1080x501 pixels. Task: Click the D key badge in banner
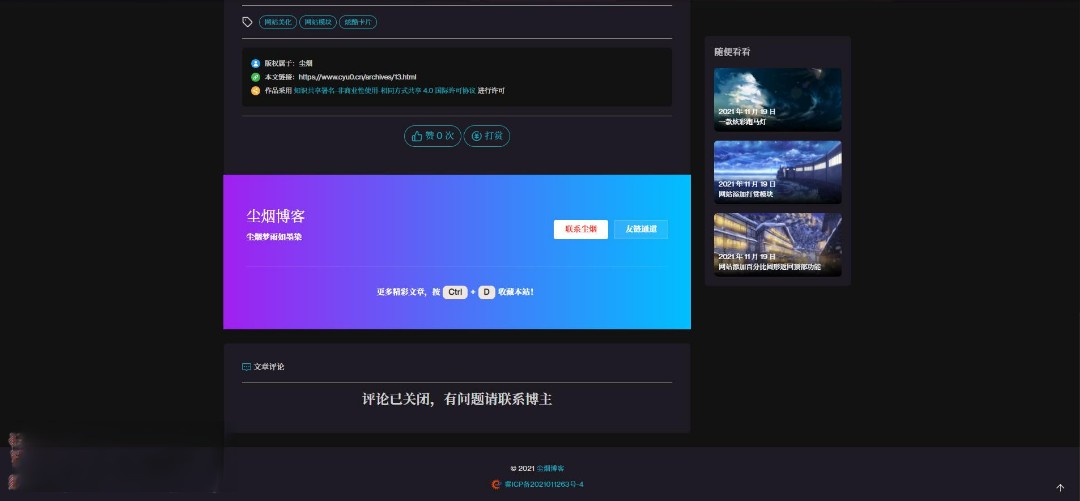(486, 292)
